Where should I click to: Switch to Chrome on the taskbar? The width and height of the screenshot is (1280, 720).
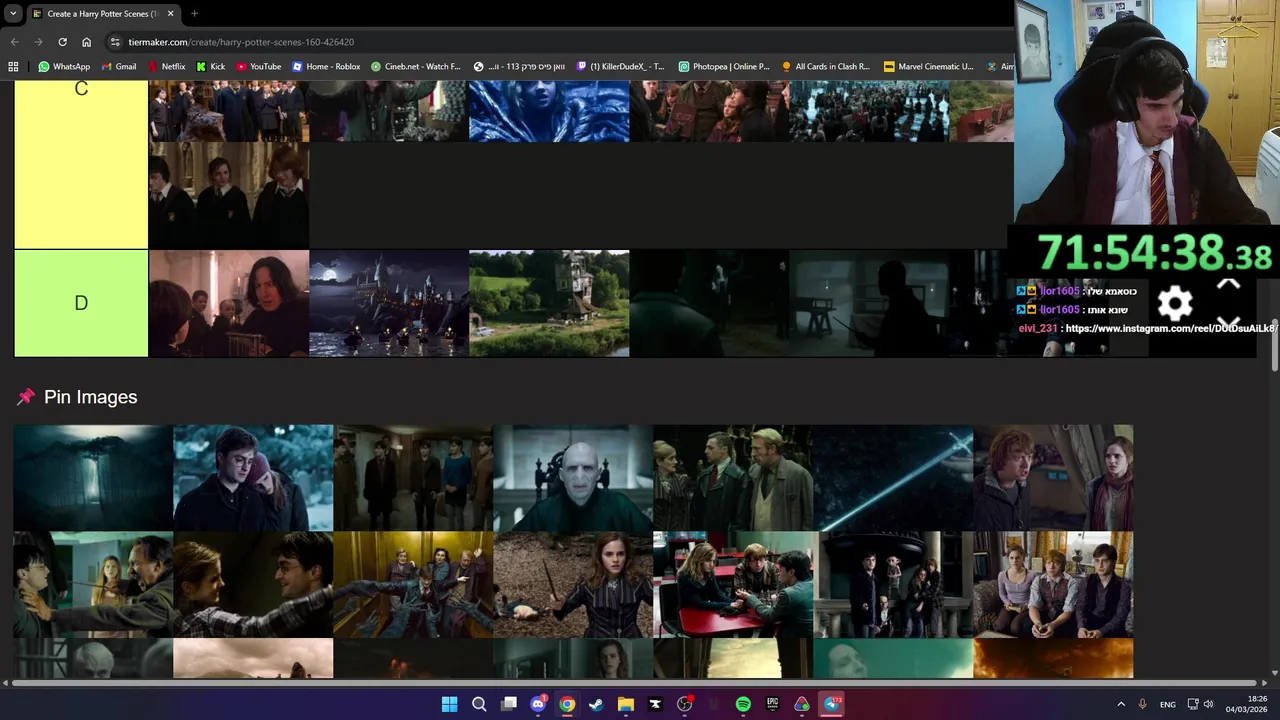pos(567,704)
